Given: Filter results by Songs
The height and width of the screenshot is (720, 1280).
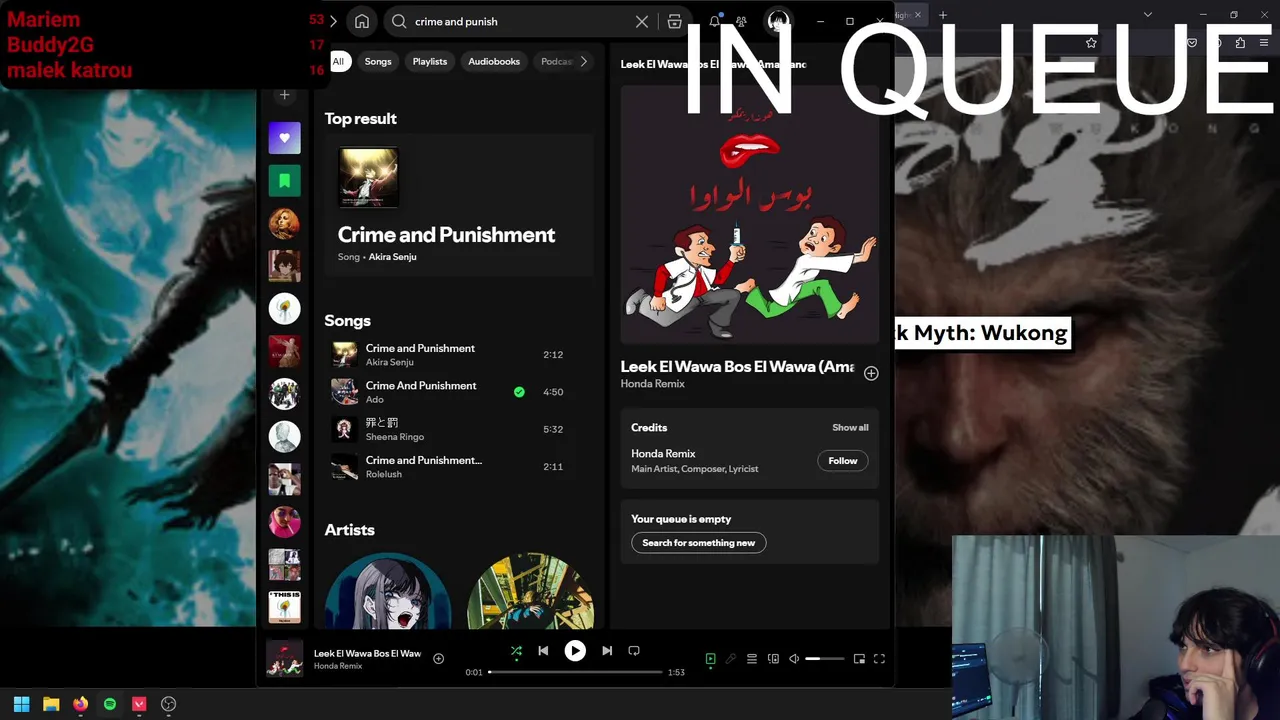Looking at the screenshot, I should [378, 61].
